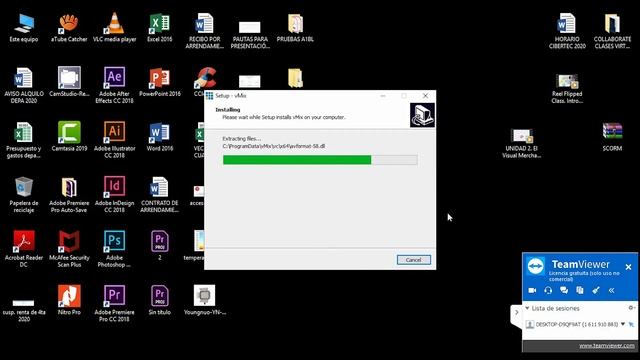Open COLLABORATE CLASES VIRT... folder
This screenshot has height=360, width=640.
(x=612, y=31)
